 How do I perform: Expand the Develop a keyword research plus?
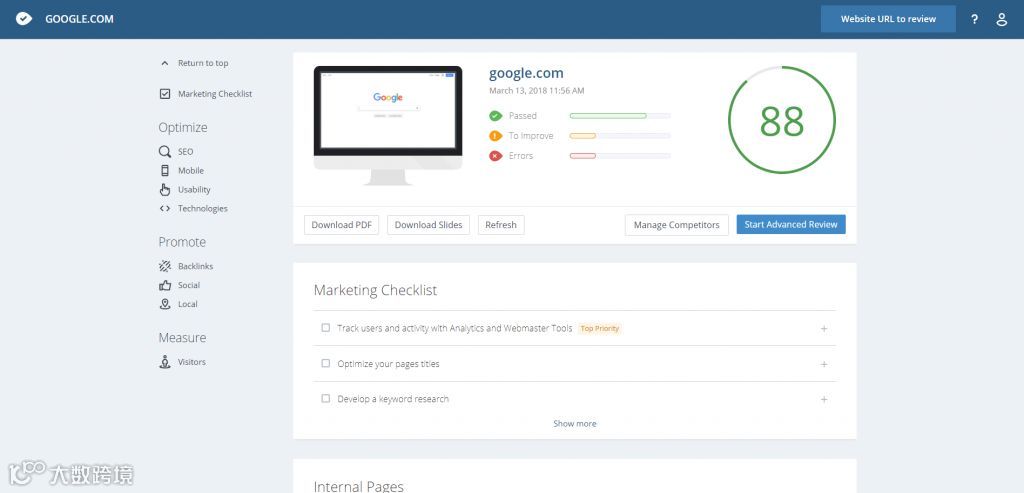tap(824, 399)
